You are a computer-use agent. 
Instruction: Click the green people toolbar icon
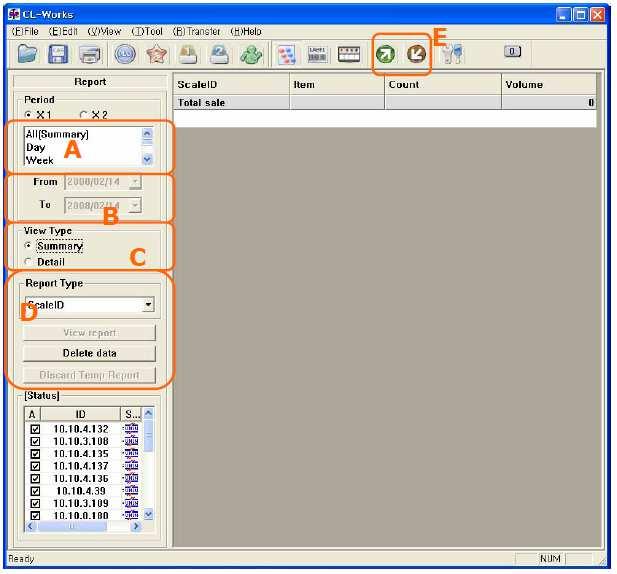[251, 54]
